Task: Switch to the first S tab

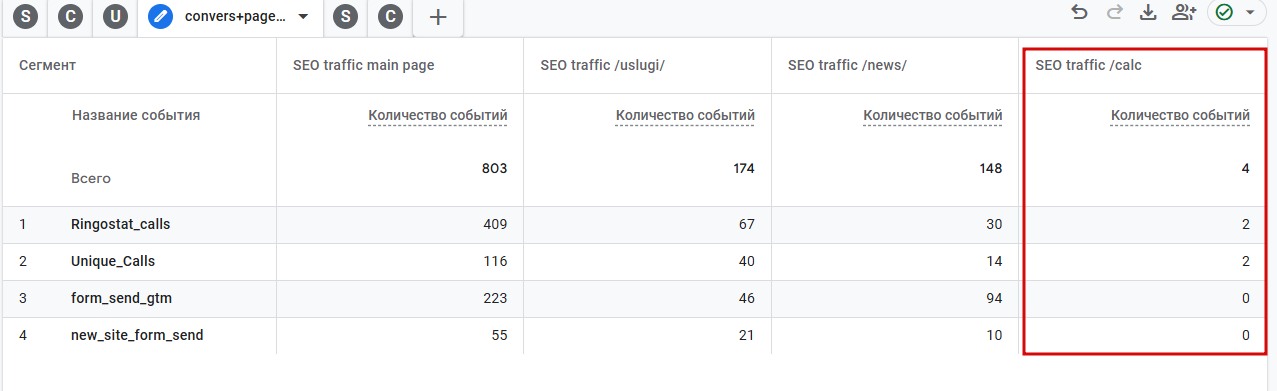Action: click(x=25, y=16)
